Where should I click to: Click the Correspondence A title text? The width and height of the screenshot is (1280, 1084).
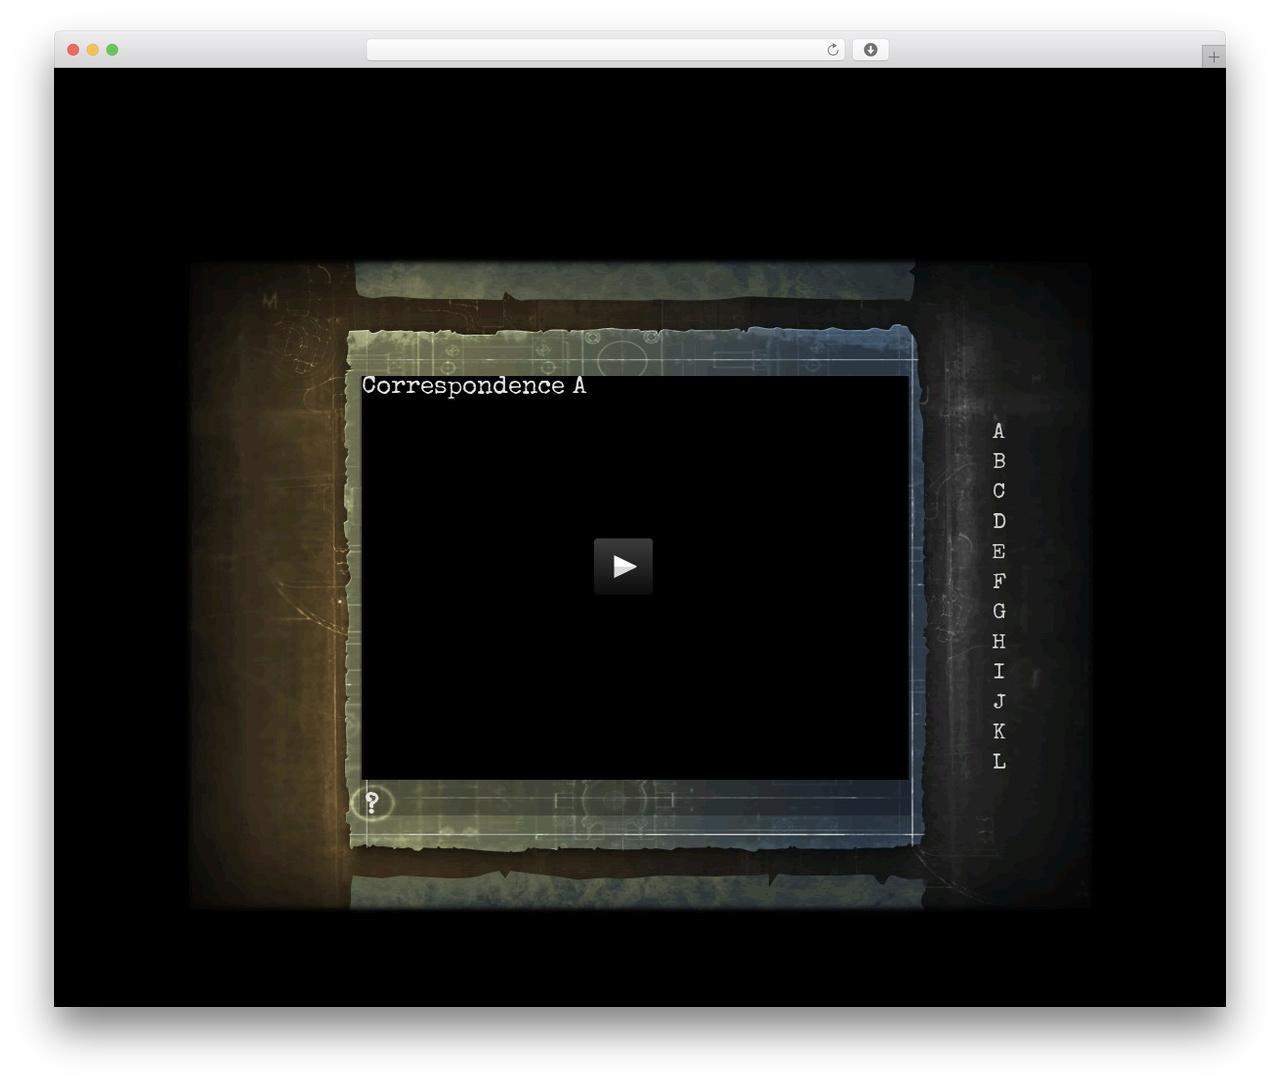pos(474,386)
